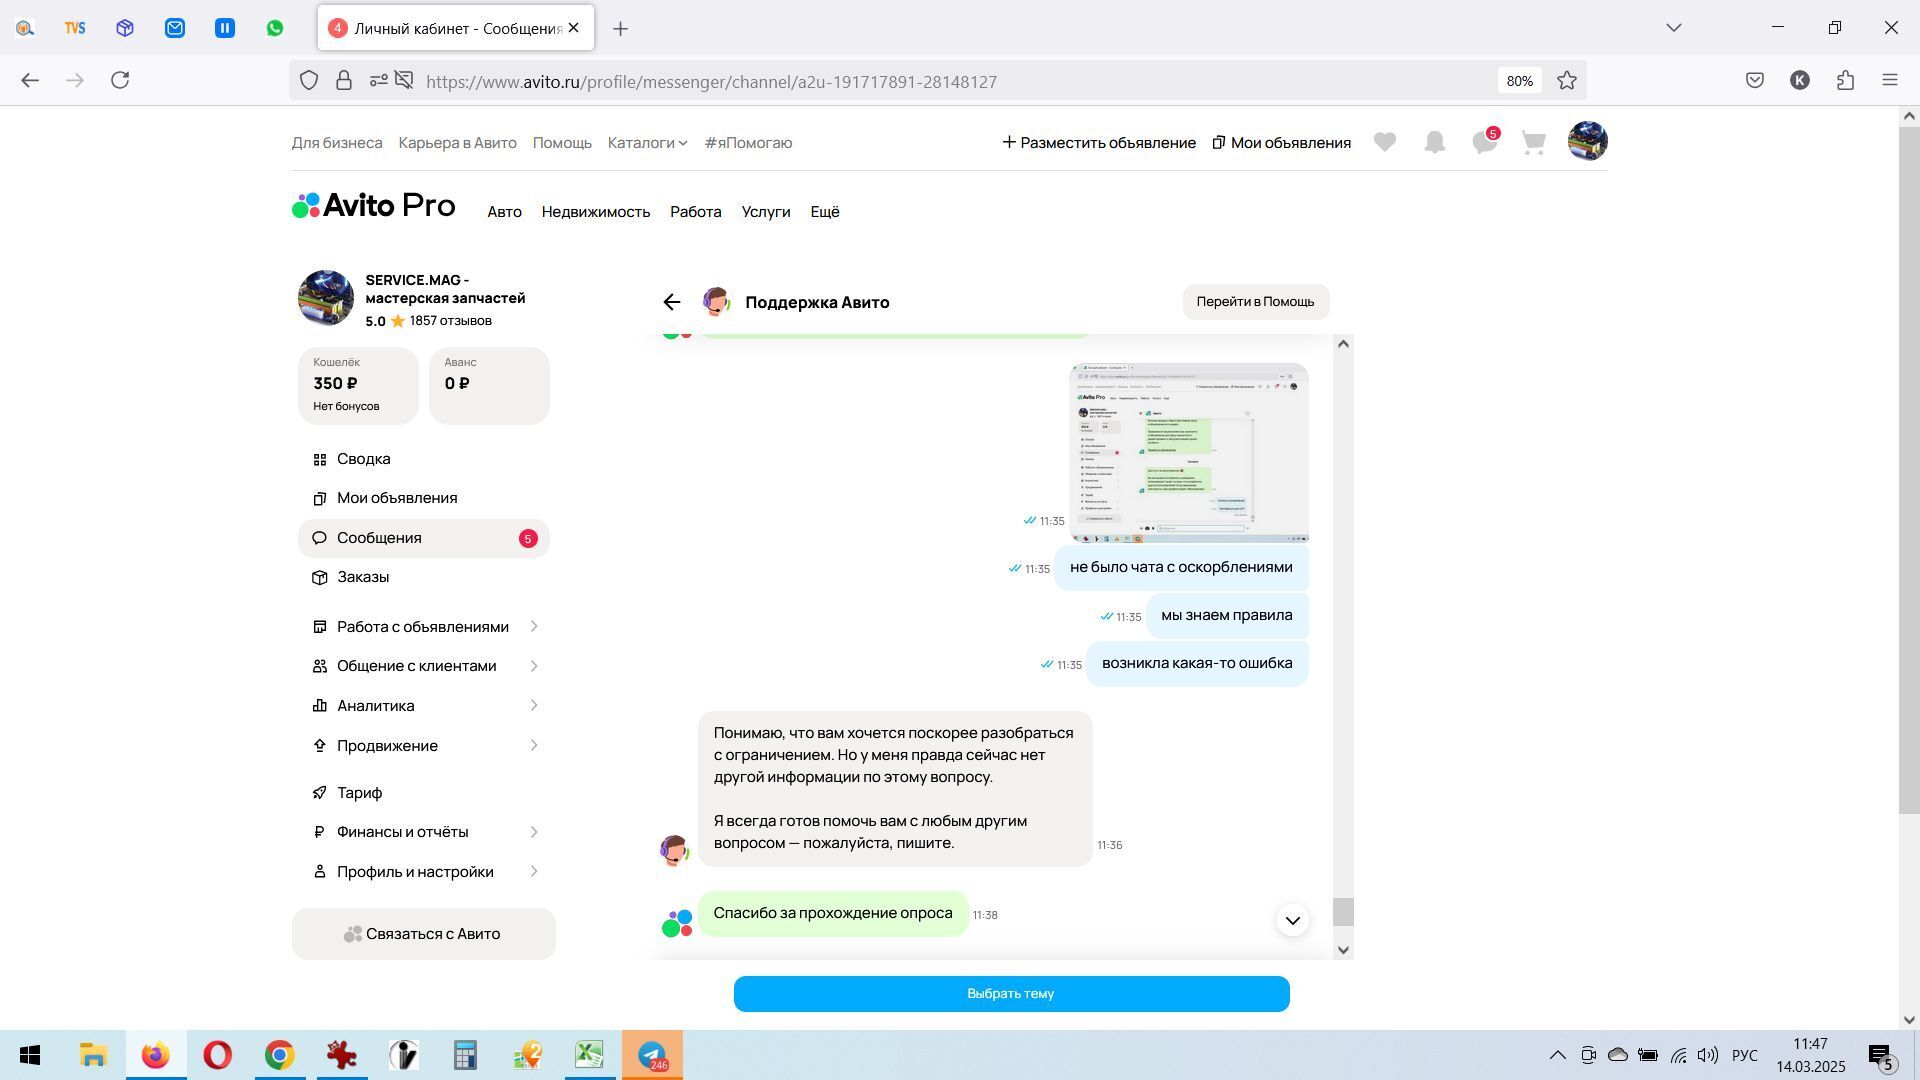This screenshot has height=1080, width=1920.
Task: Jump to latest message down arrow
Action: 1292,920
